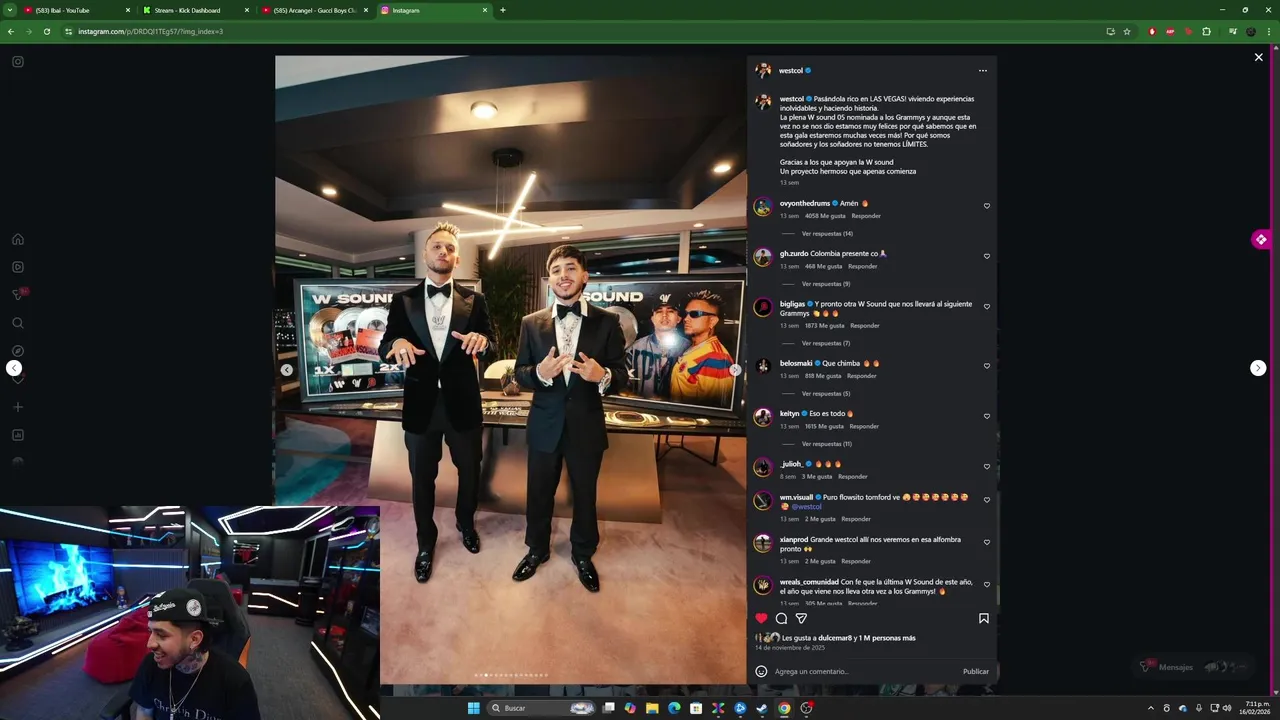This screenshot has width=1280, height=720.
Task: Open a new browser tab
Action: [x=502, y=10]
